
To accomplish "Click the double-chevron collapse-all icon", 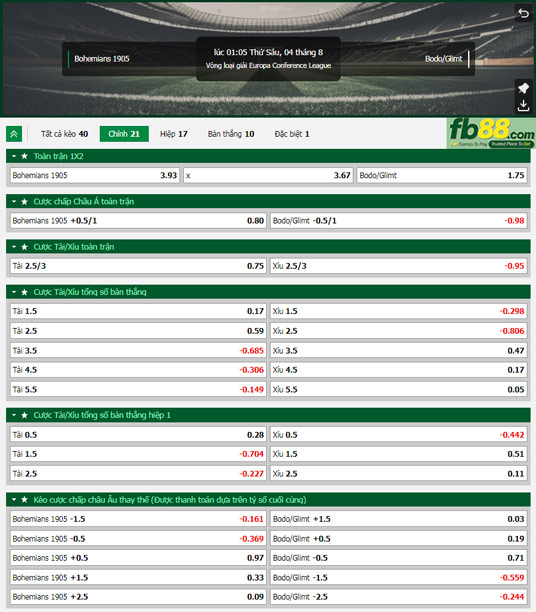I will (x=14, y=134).
